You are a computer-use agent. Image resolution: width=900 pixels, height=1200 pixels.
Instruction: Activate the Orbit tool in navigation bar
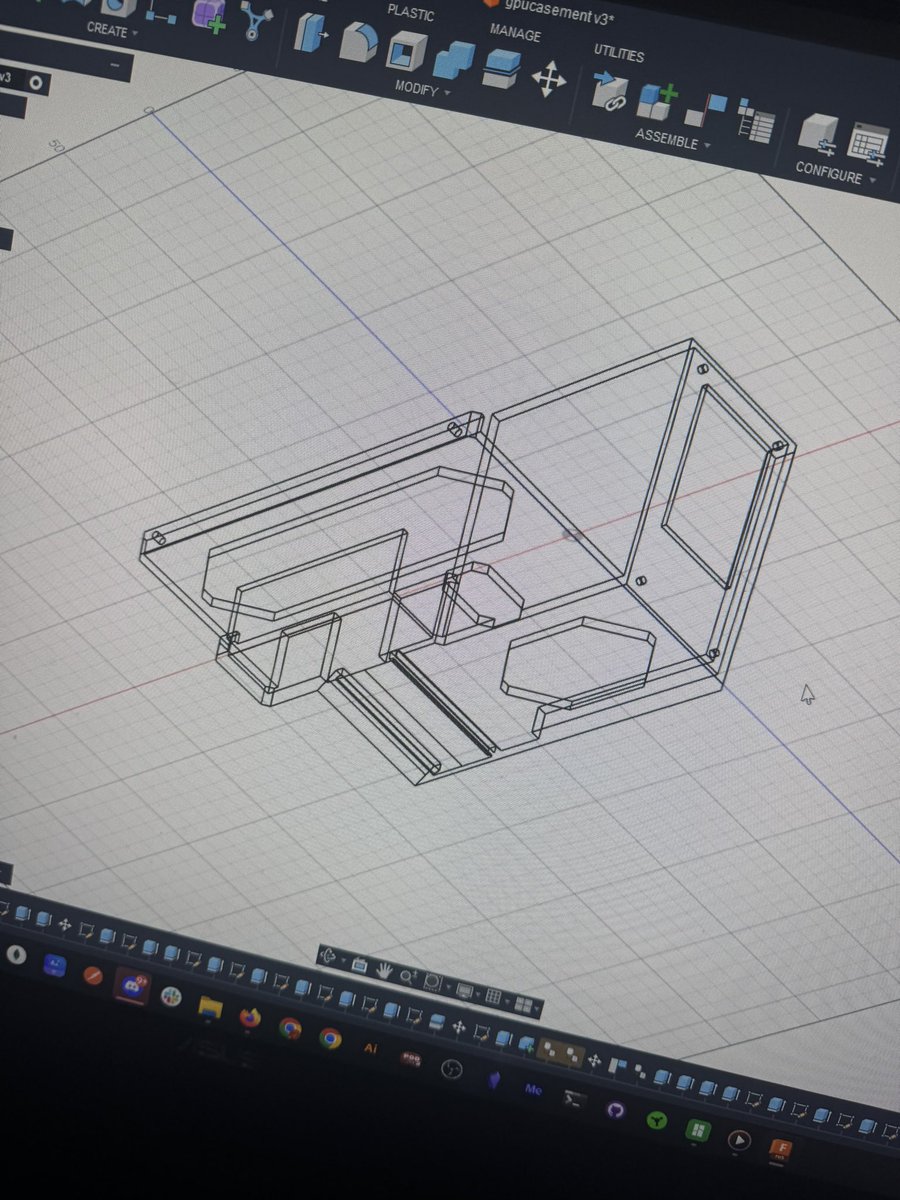tap(327, 956)
